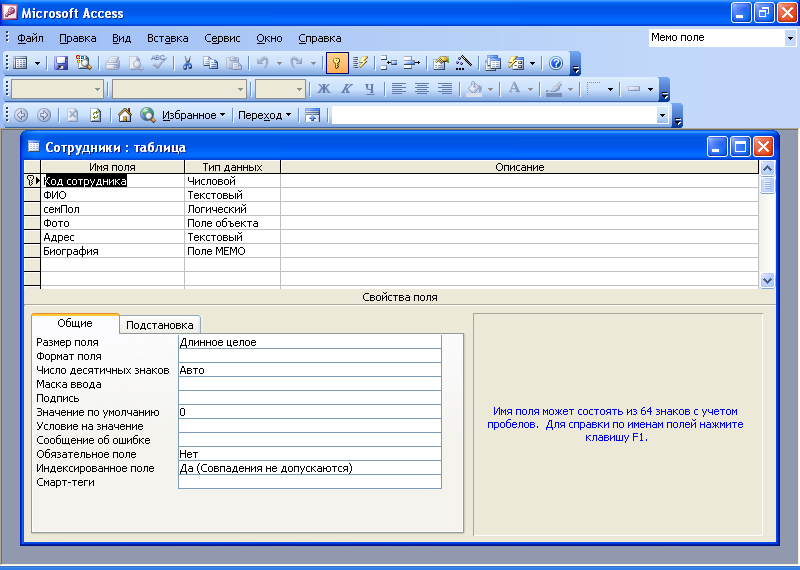
Task: Open Print Preview icon
Action: pos(136,63)
